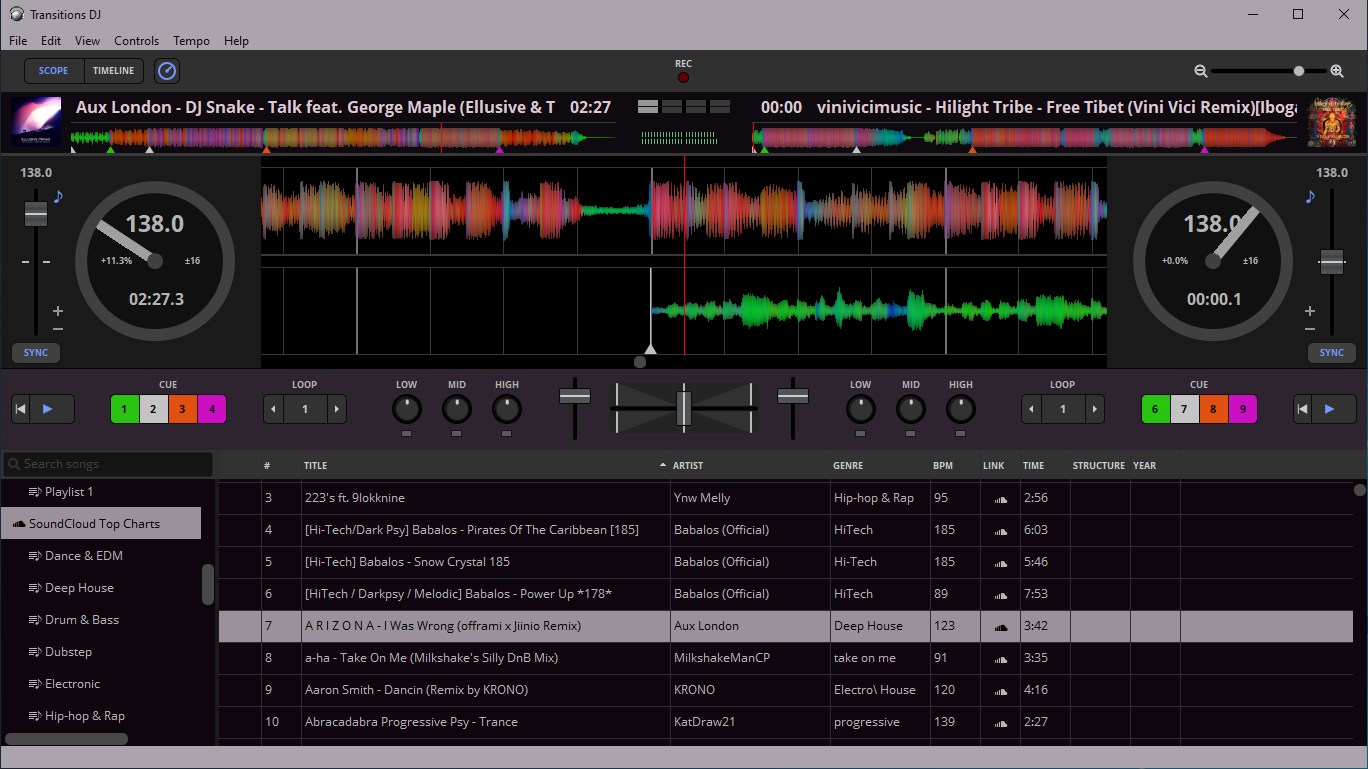
Task: Sort the song list by Title column
Action: (x=316, y=465)
